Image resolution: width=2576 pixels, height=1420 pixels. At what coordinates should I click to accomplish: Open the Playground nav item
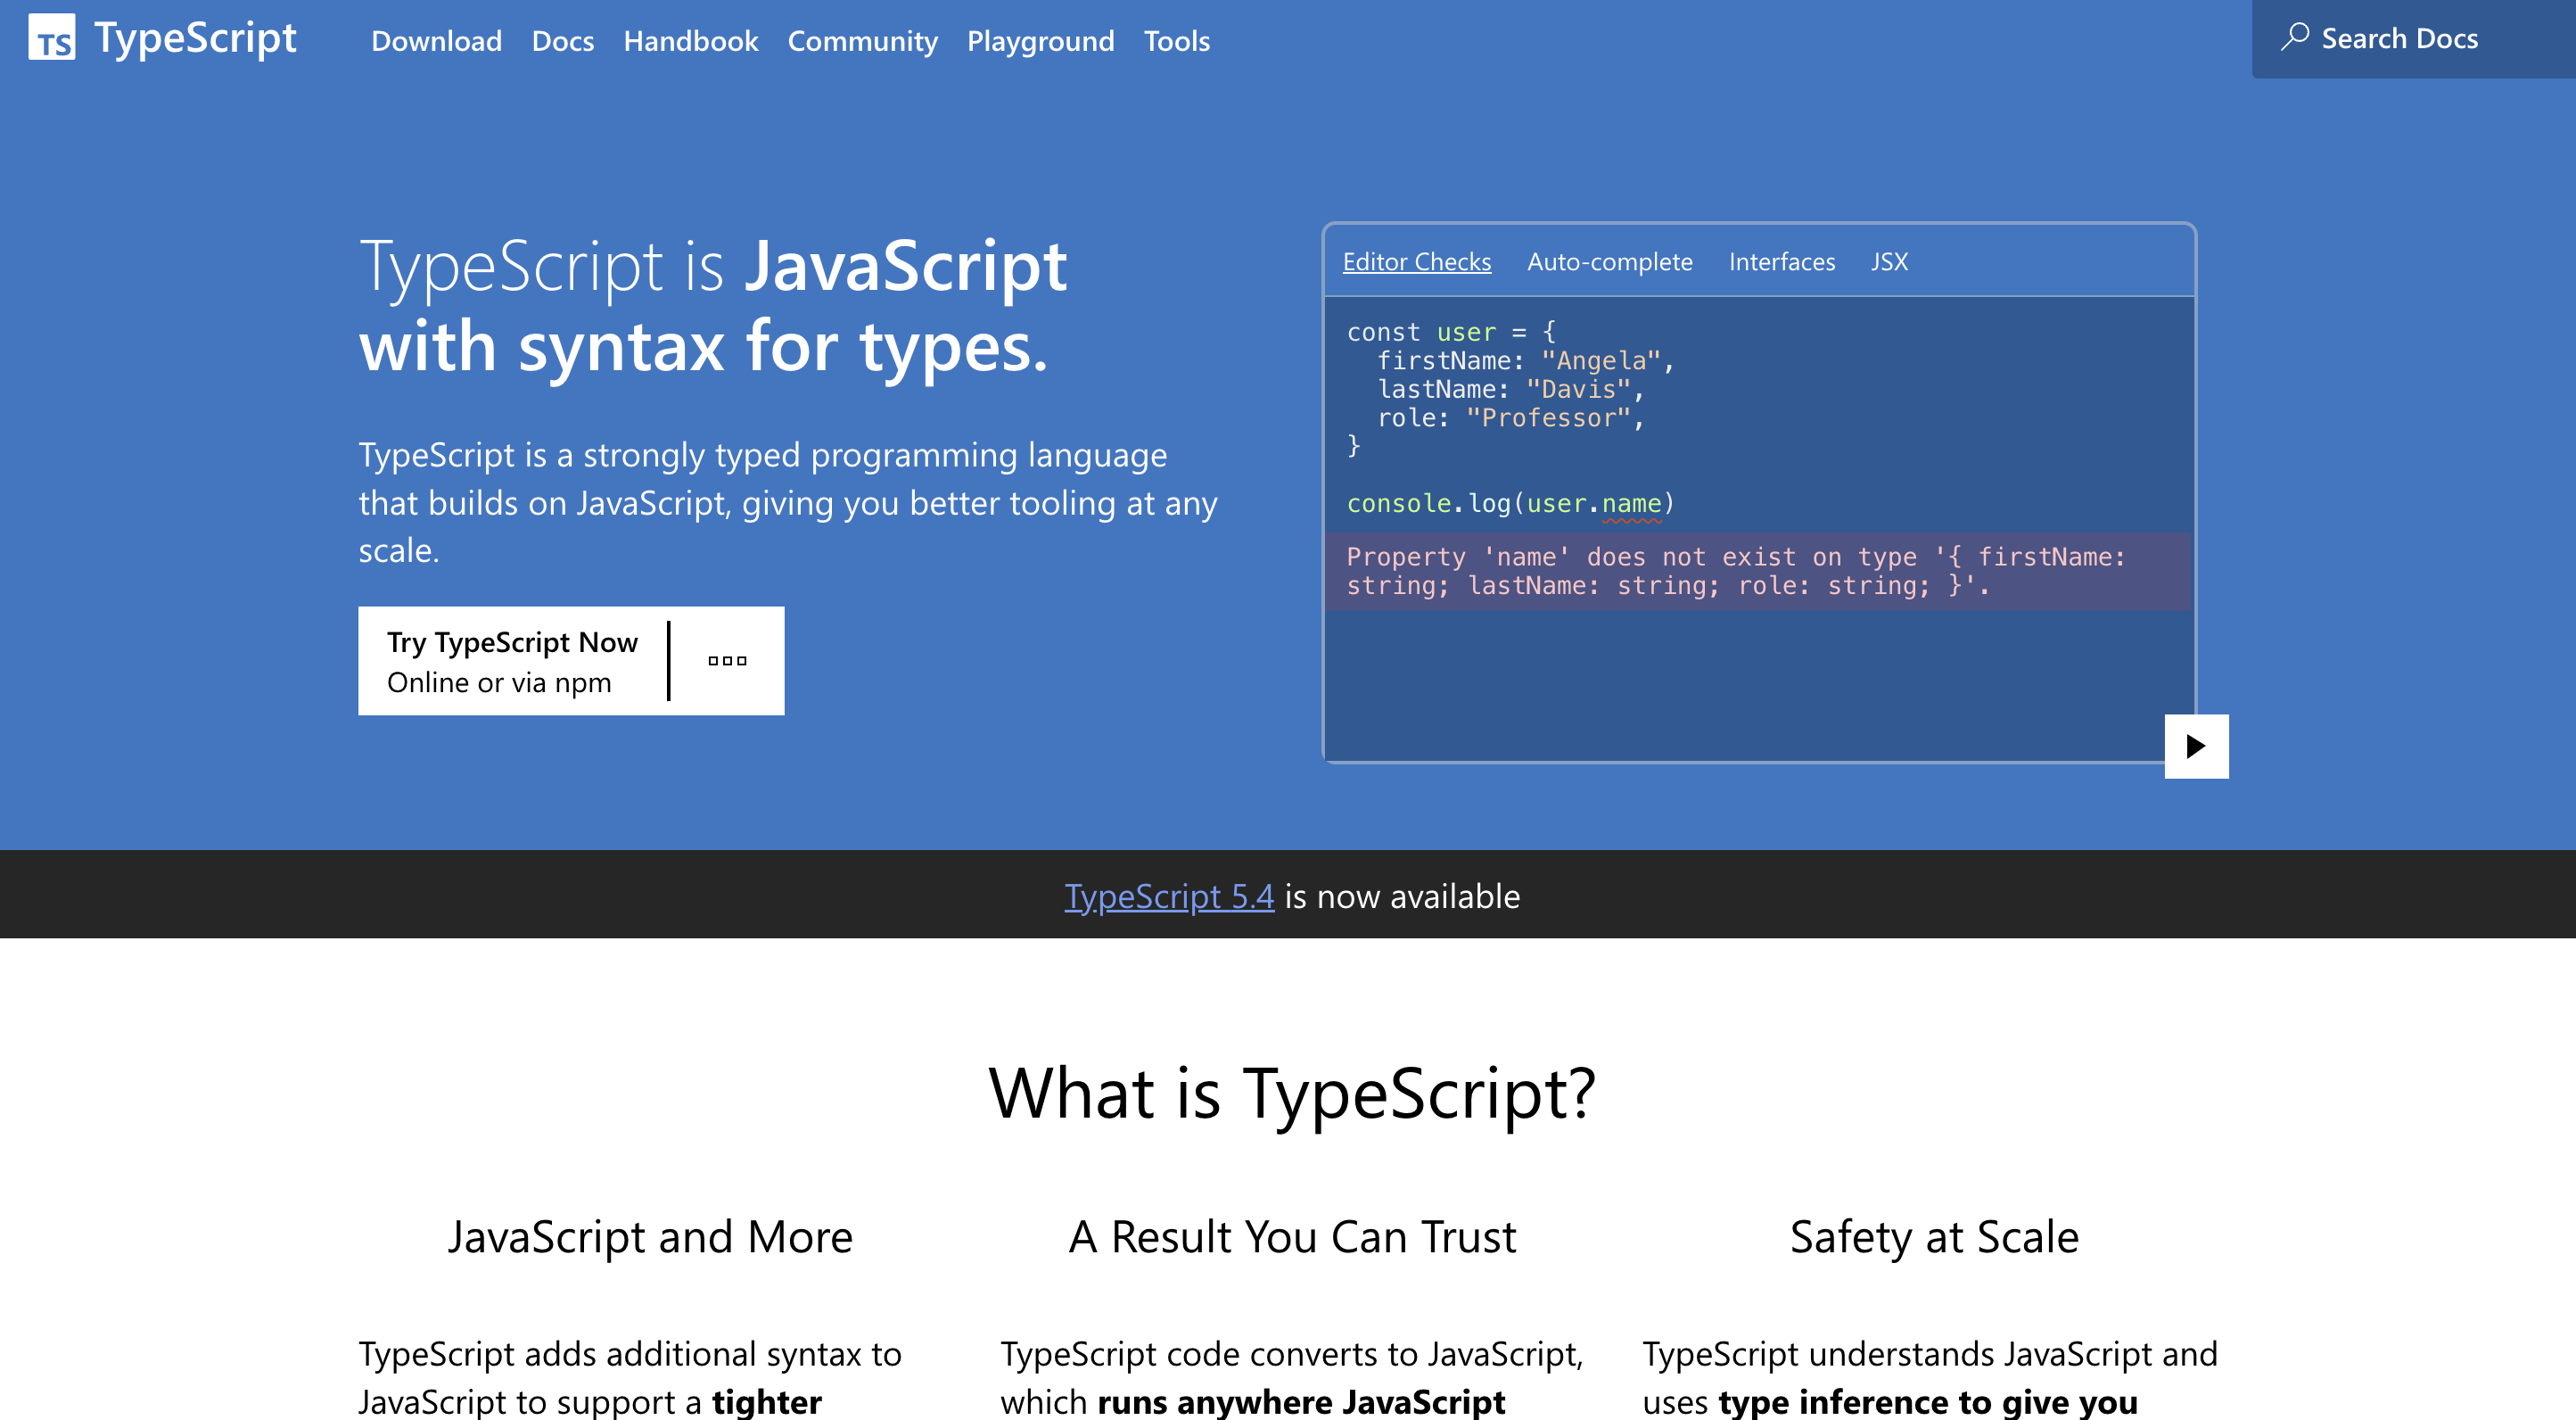pos(1040,41)
